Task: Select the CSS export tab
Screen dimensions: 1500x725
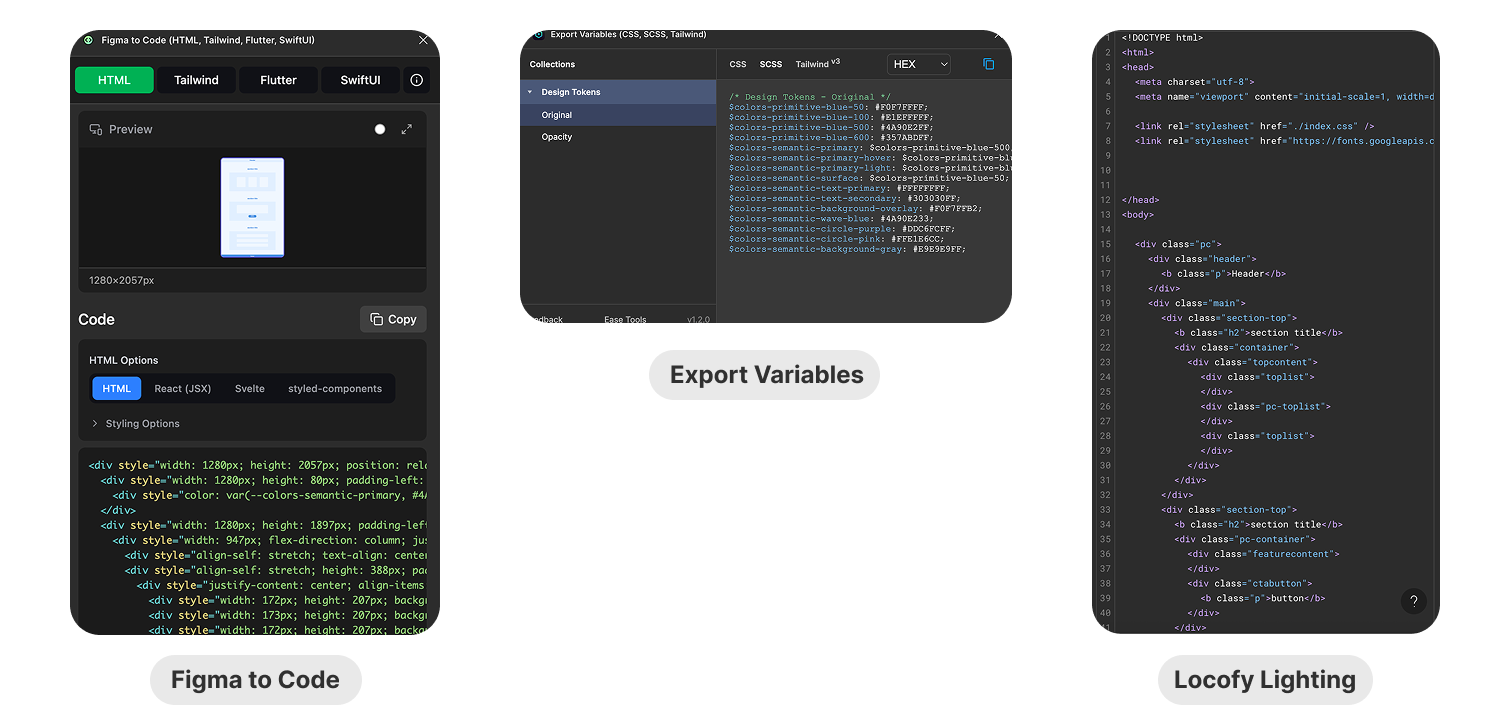Action: [x=738, y=64]
